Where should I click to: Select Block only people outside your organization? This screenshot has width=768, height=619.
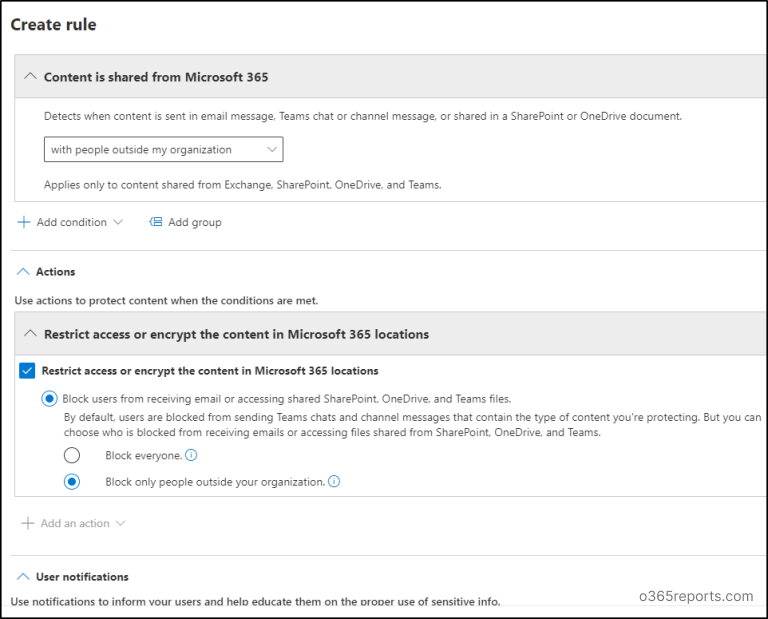72,482
